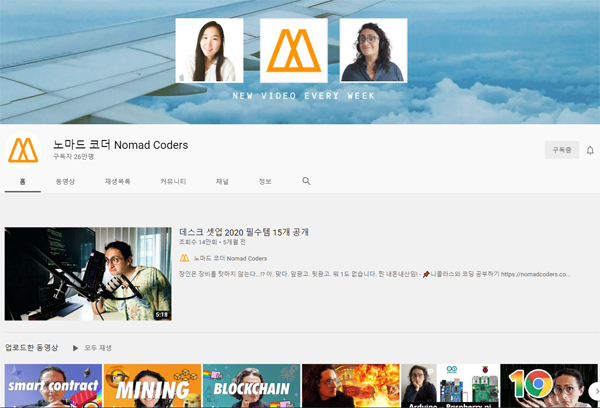Click the 5:18 duration badge on the featured video
The image size is (600, 408).
[x=162, y=315]
